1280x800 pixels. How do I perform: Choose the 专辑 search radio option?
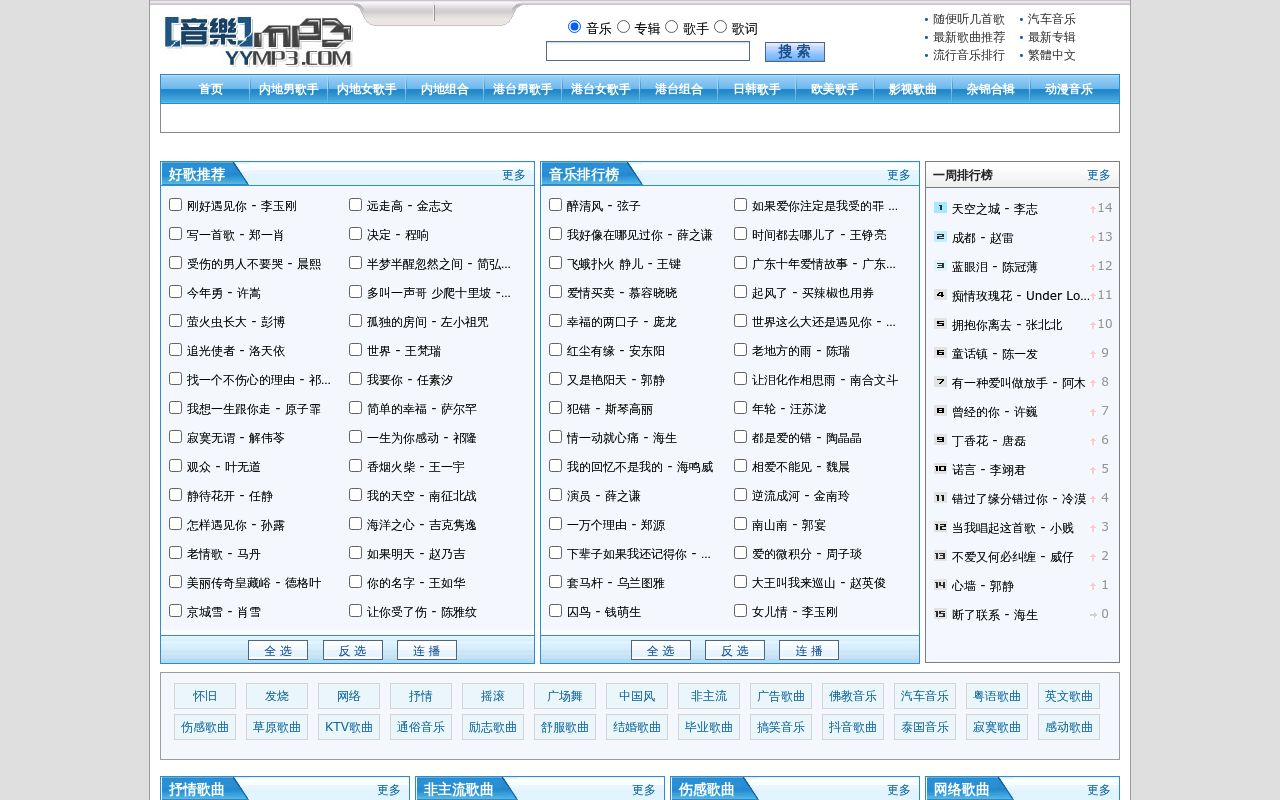point(623,27)
